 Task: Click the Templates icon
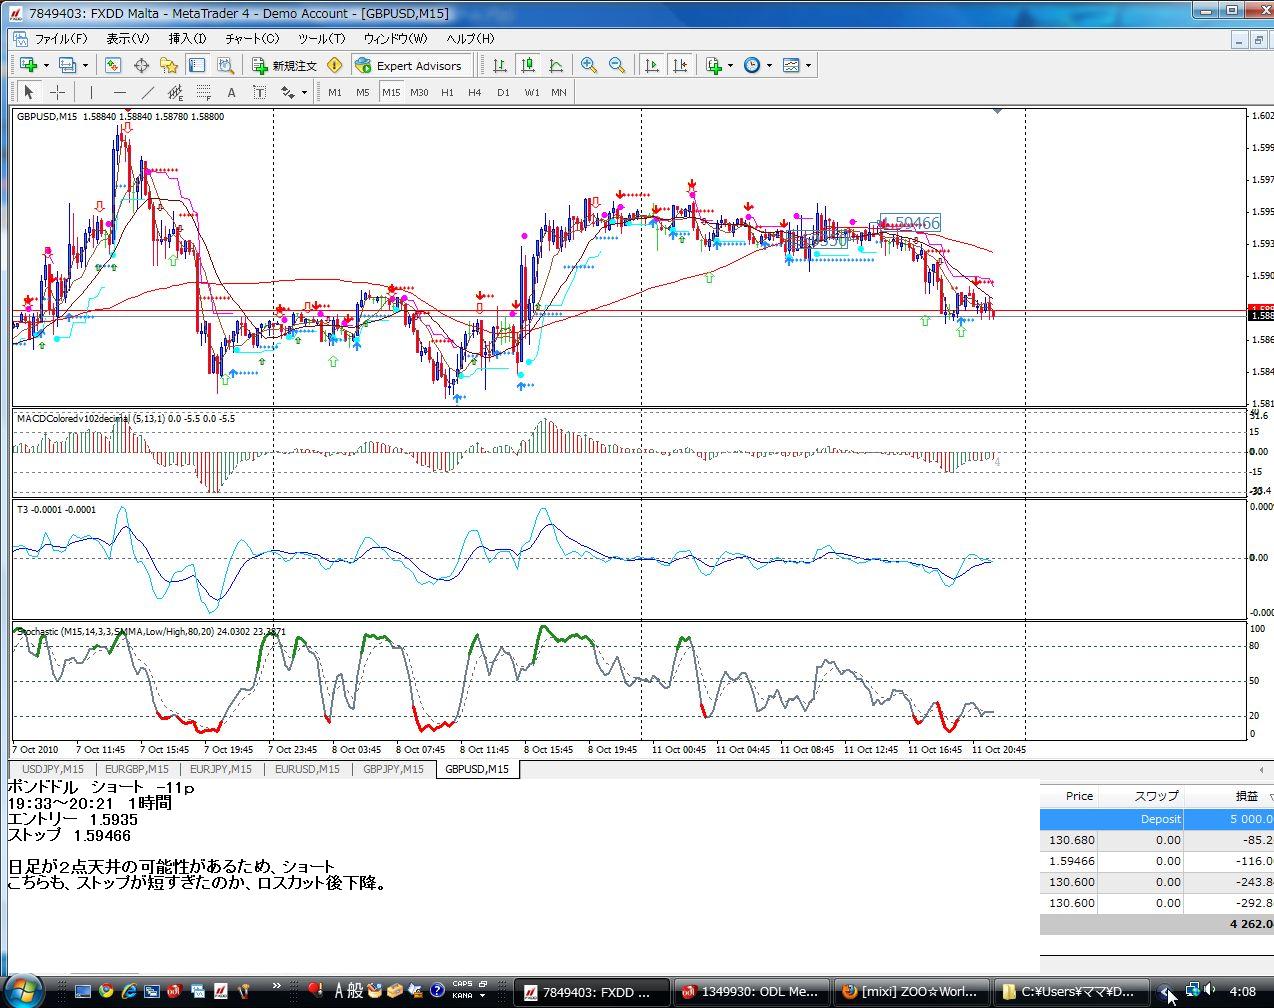(x=791, y=65)
